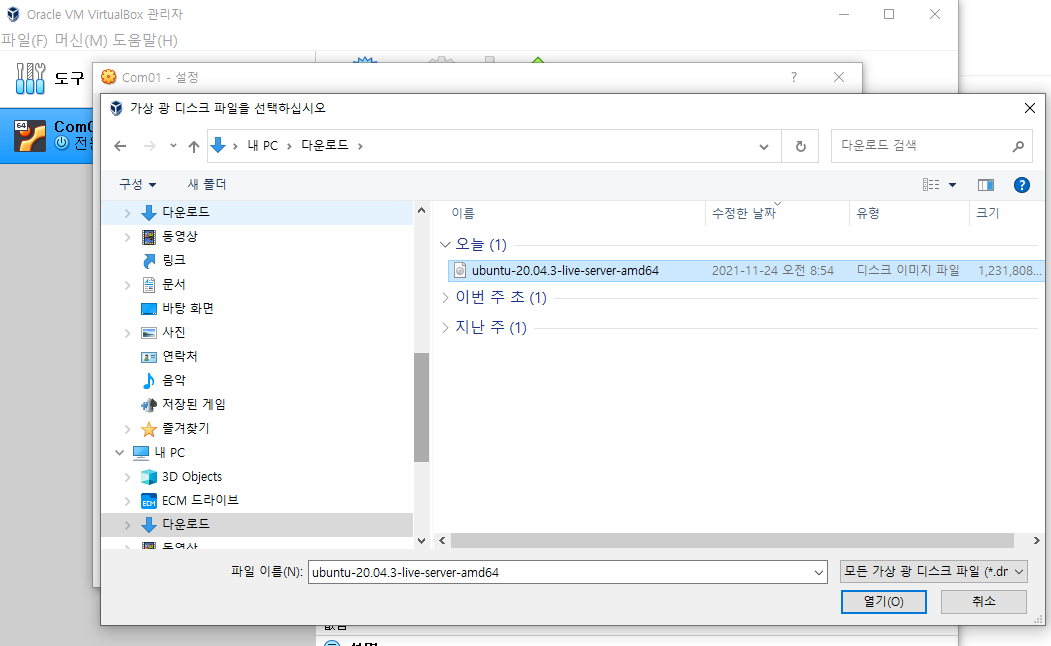Click 도구 tools icon in VirtualBox

30,78
